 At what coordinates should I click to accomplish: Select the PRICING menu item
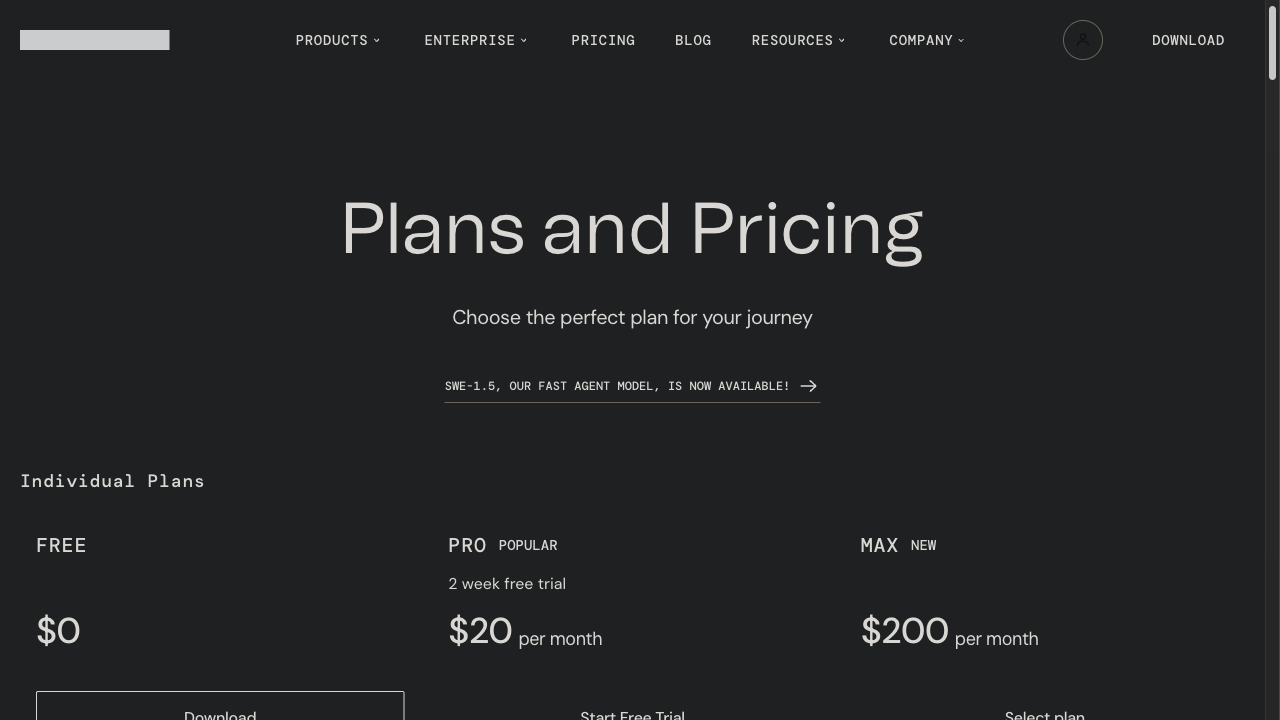[x=603, y=40]
